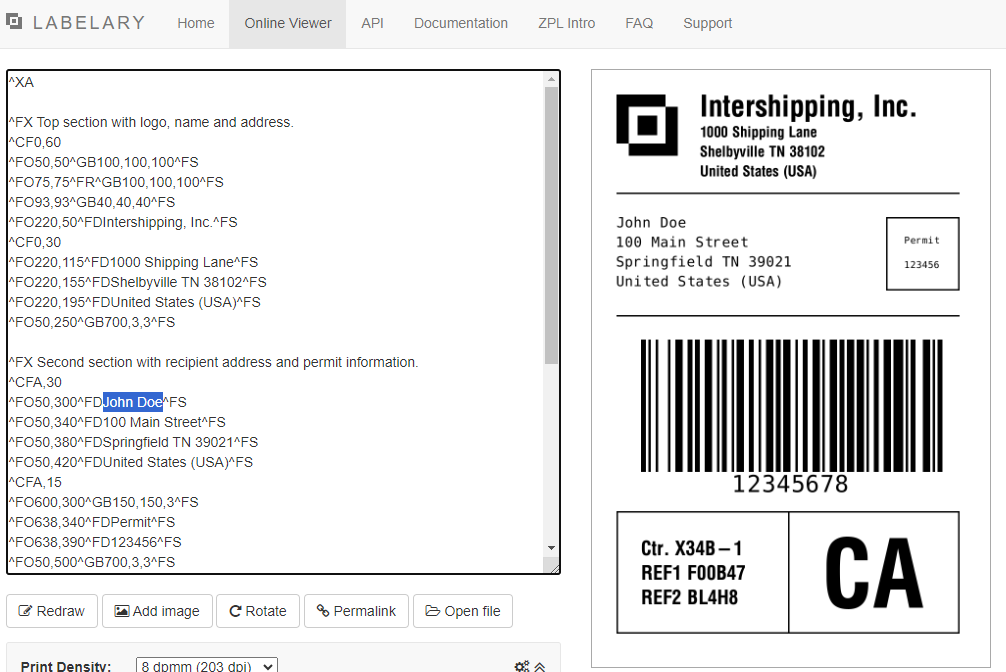Viewport: 1006px width, 672px height.
Task: Click the '^FX Second section' comment line
Action: (213, 362)
